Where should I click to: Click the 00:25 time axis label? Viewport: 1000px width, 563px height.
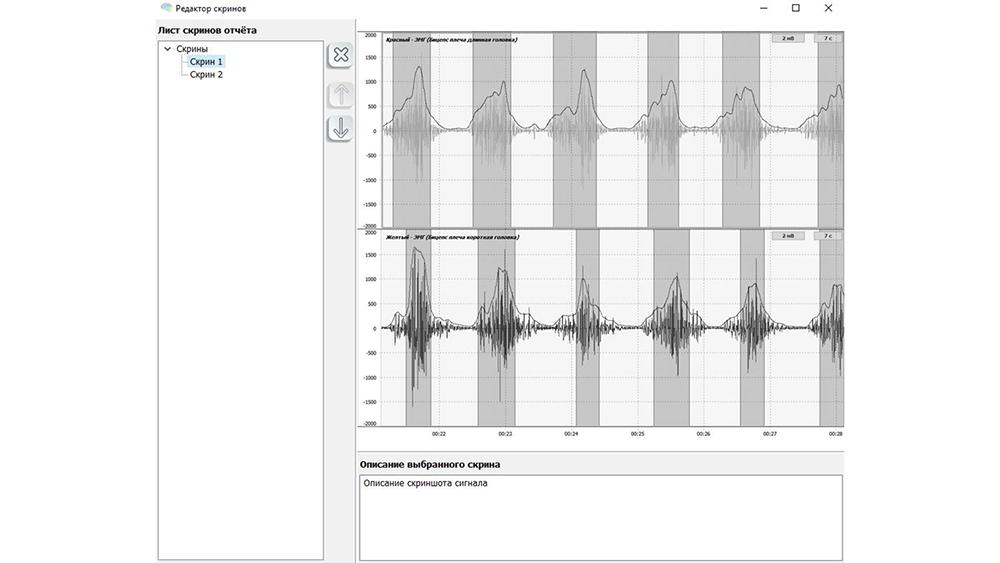(638, 434)
